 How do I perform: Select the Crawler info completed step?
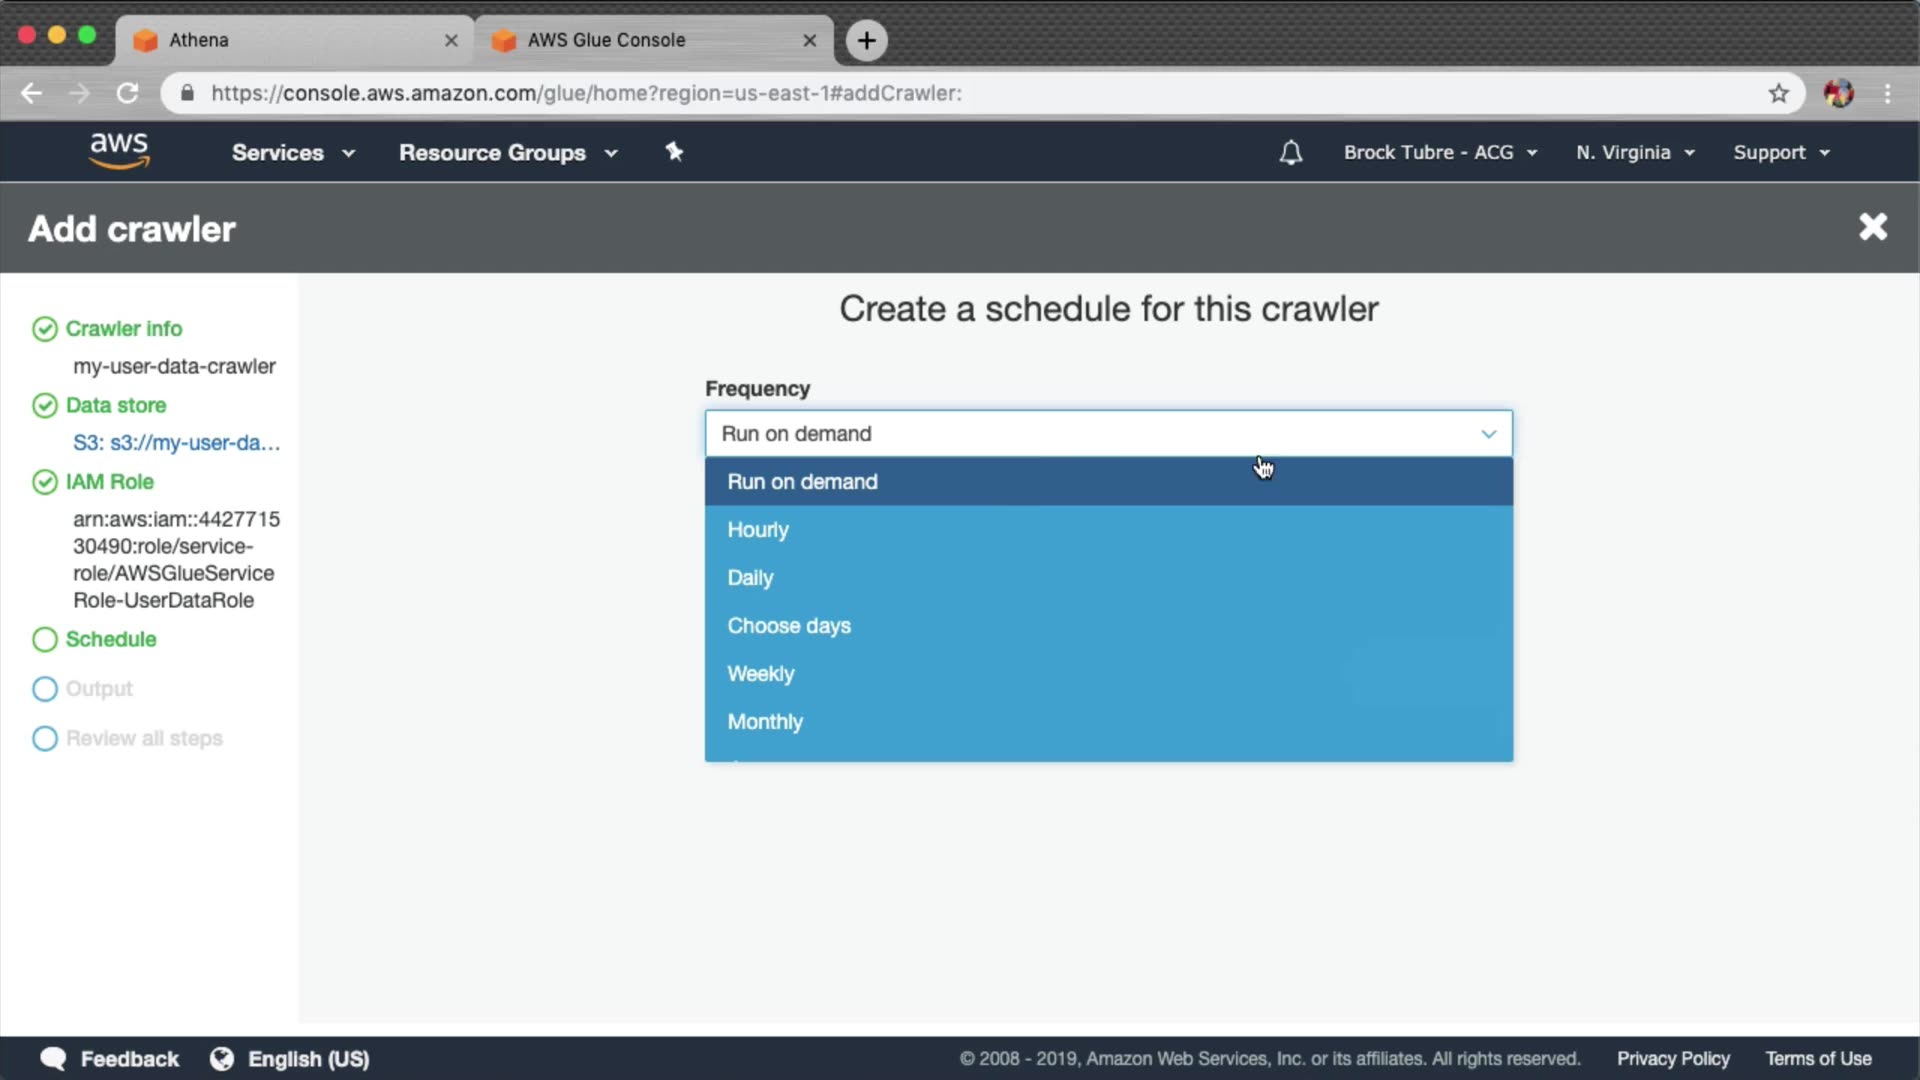point(123,329)
